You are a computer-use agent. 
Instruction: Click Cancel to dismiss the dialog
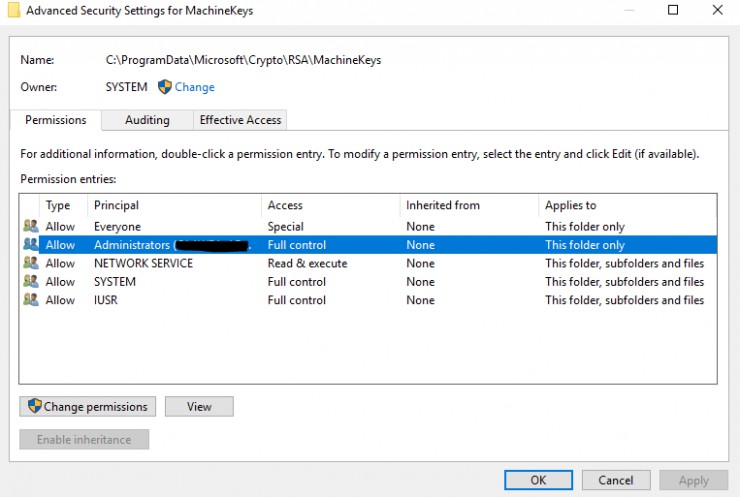coord(616,480)
